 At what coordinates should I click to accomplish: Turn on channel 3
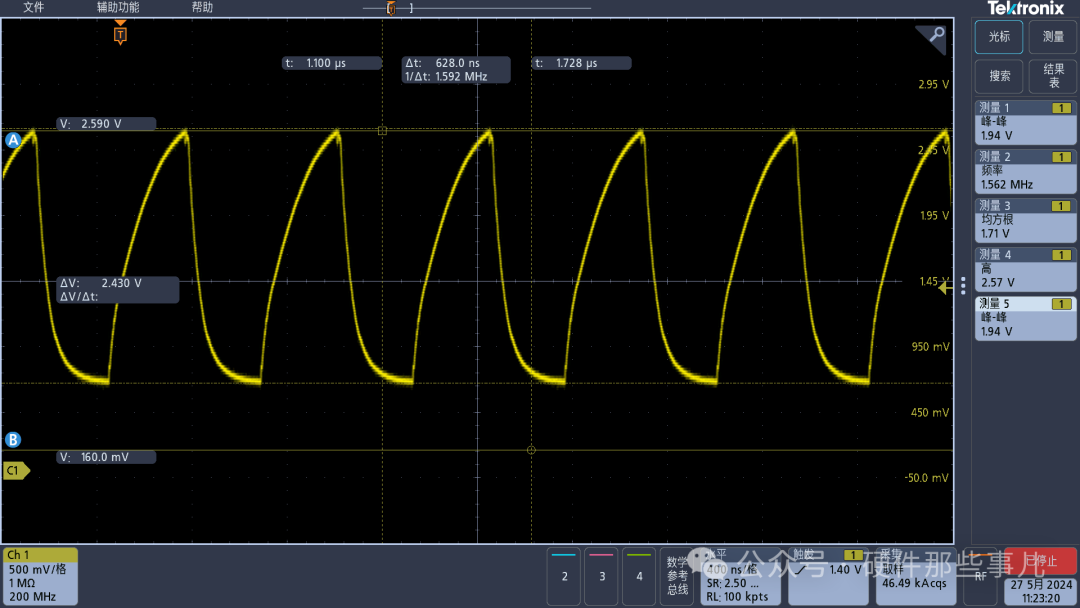[x=602, y=575]
